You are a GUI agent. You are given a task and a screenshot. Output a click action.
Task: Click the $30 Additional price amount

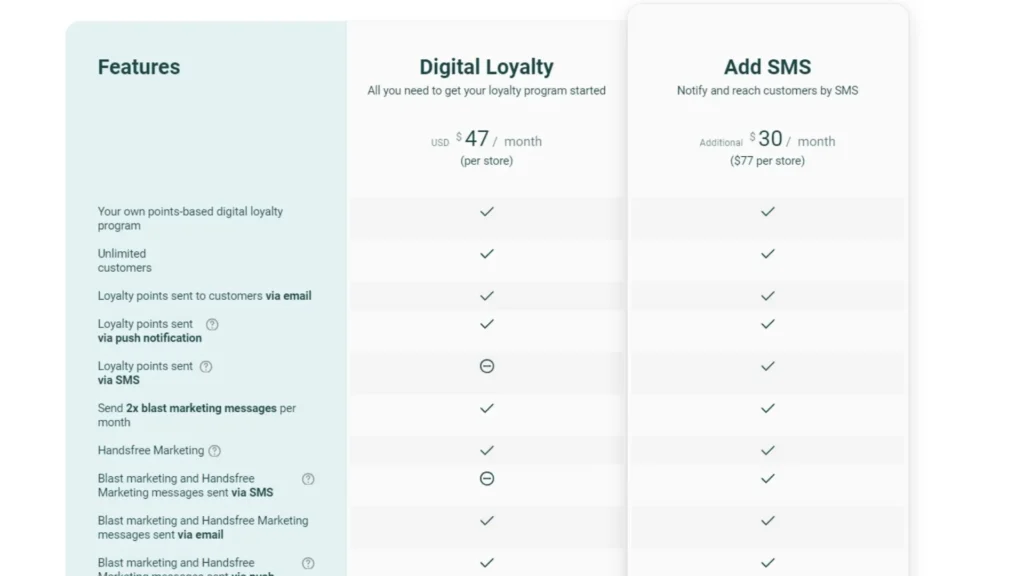pyautogui.click(x=768, y=139)
